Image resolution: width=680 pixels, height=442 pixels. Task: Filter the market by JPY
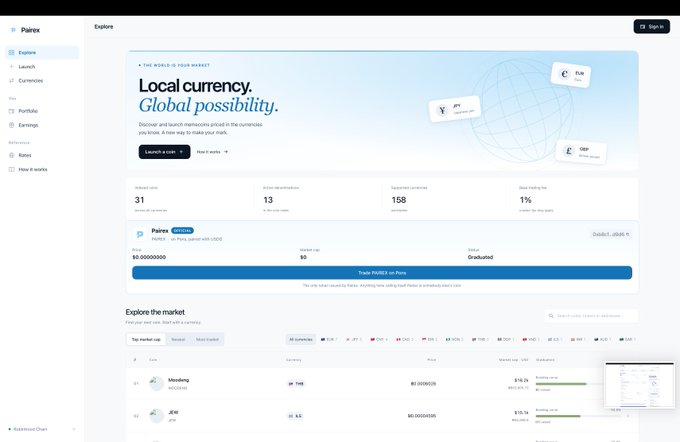click(x=354, y=339)
